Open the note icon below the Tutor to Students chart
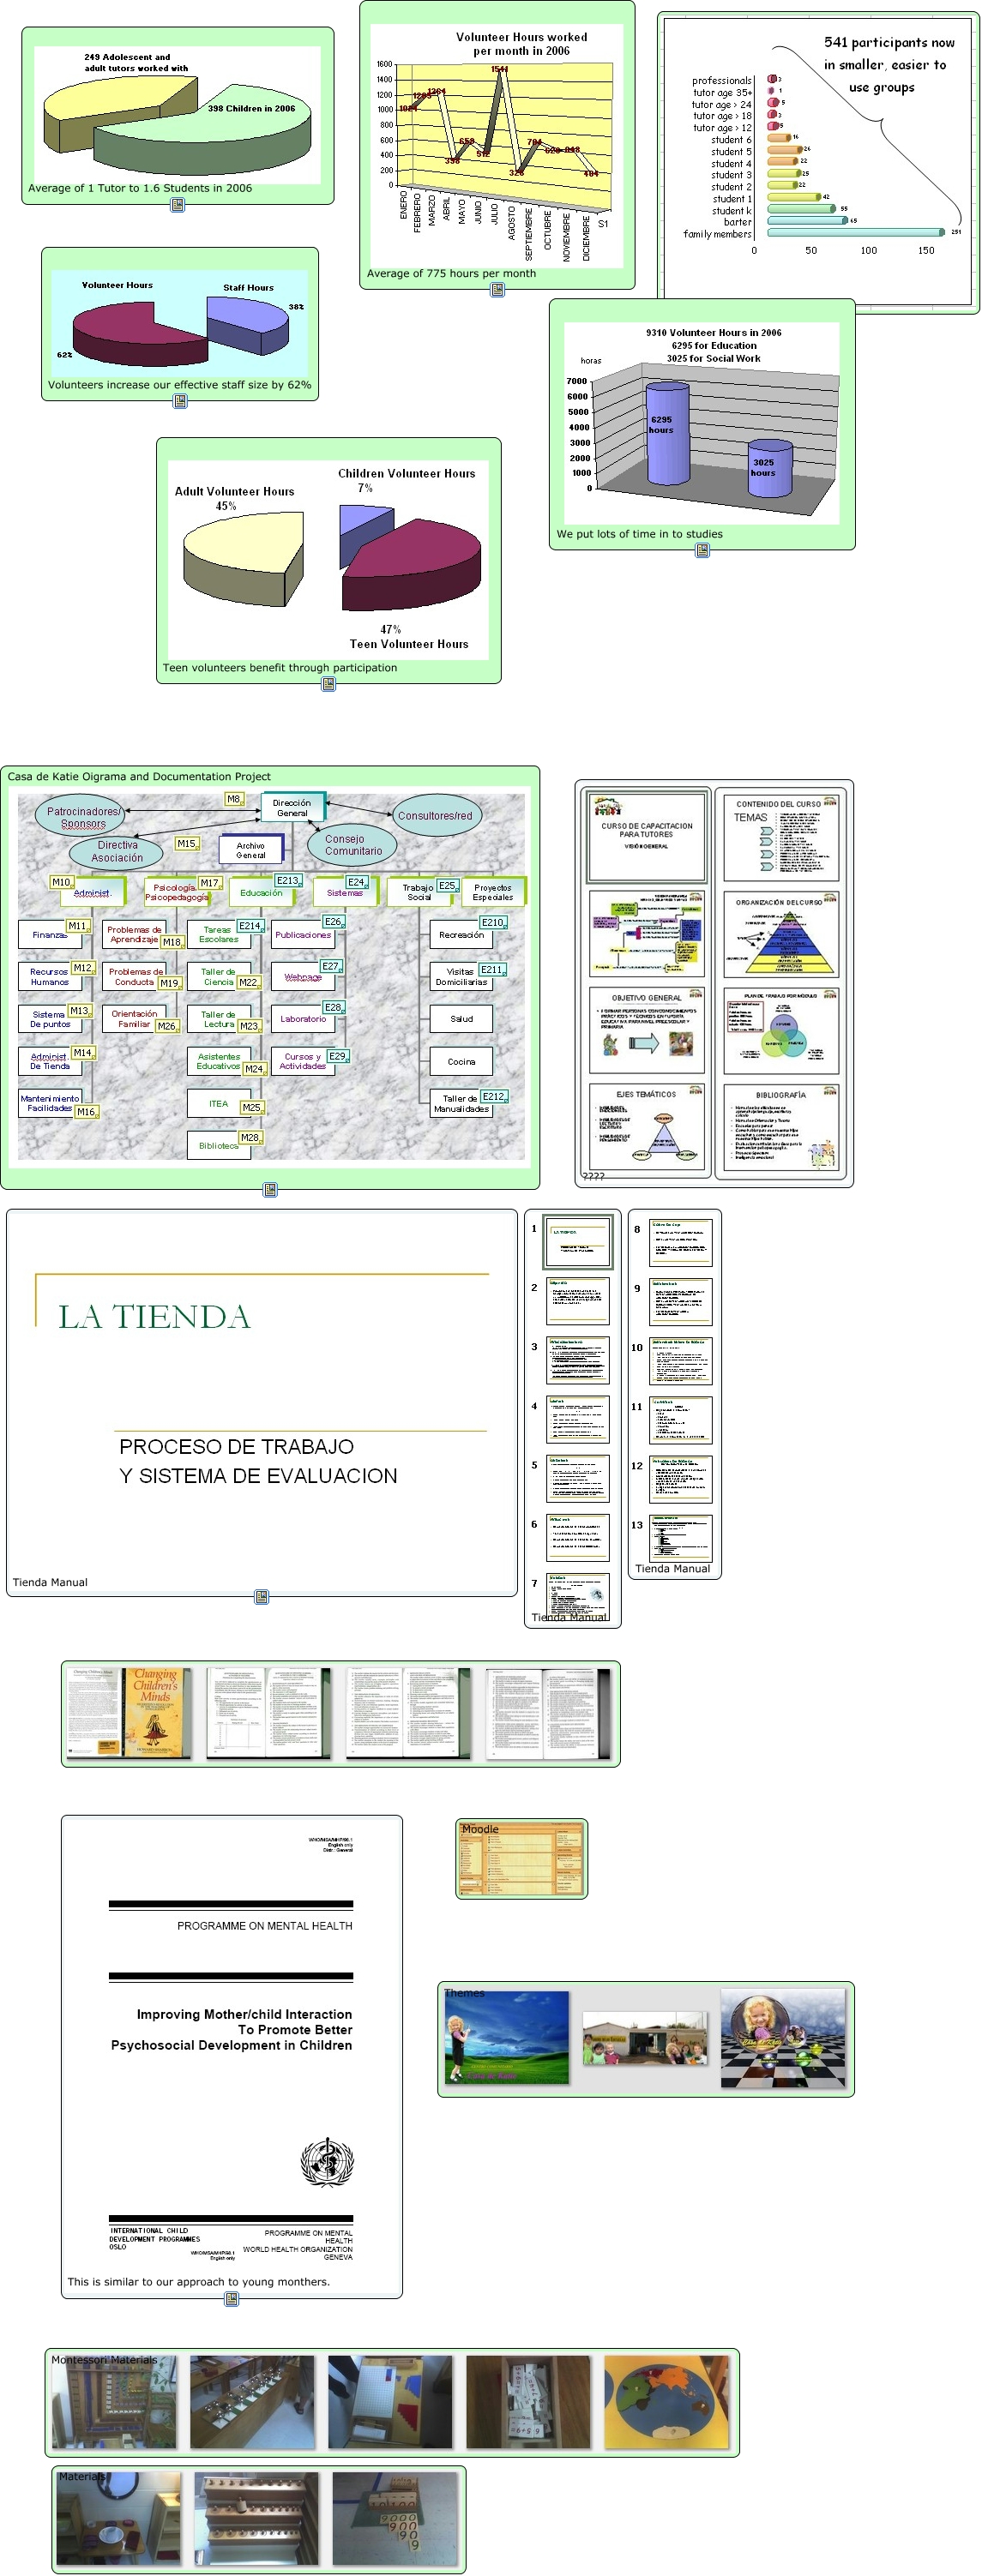This screenshot has width=982, height=2576. pyautogui.click(x=177, y=205)
